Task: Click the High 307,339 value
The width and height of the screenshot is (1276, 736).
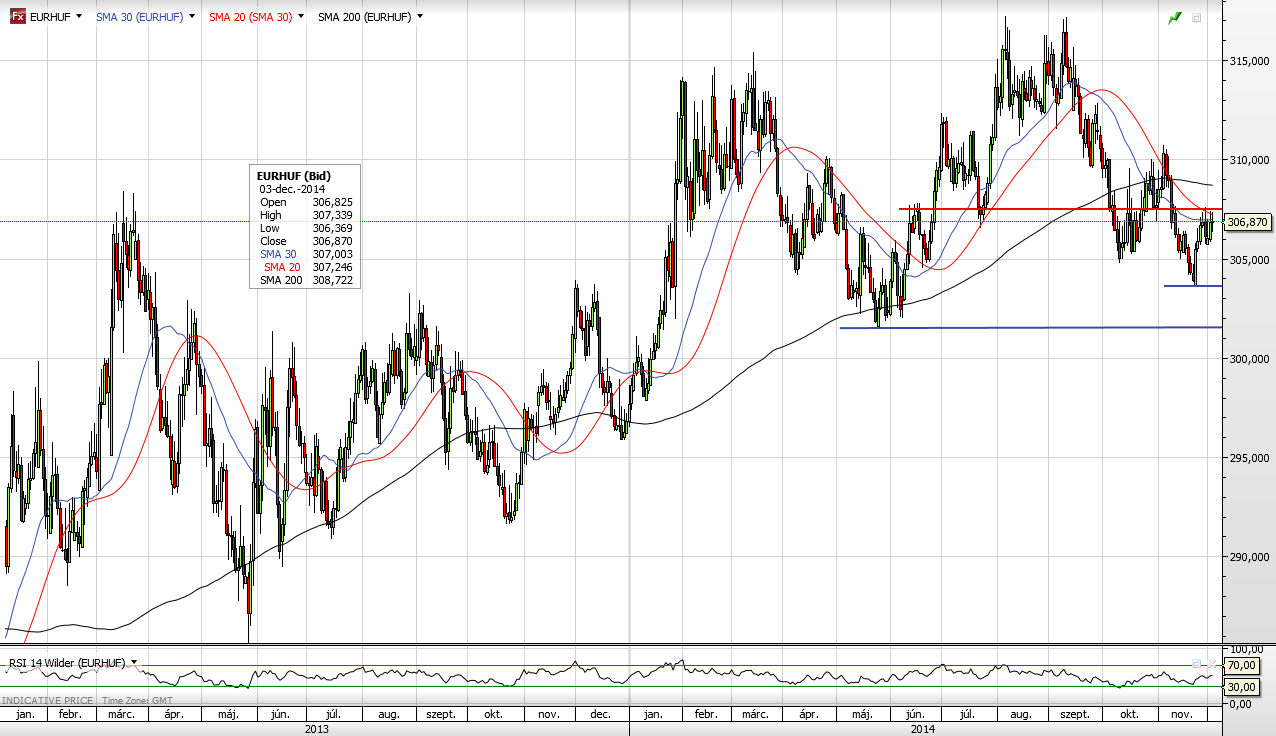Action: pos(332,215)
